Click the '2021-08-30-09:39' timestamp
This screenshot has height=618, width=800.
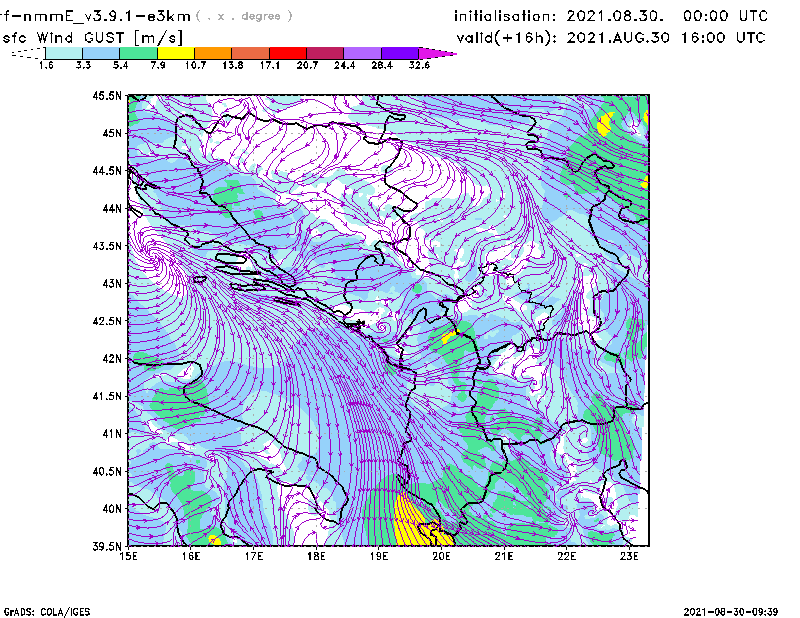coord(731,612)
